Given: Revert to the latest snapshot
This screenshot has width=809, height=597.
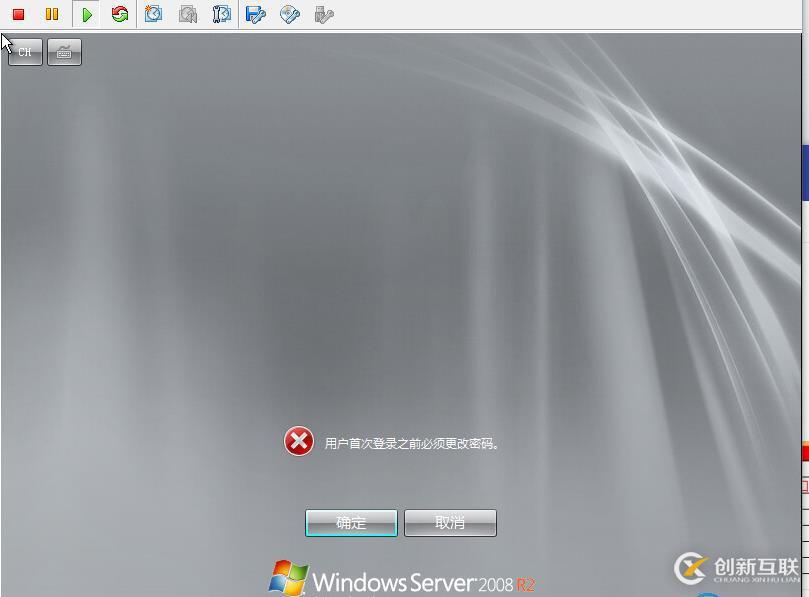Looking at the screenshot, I should point(187,14).
